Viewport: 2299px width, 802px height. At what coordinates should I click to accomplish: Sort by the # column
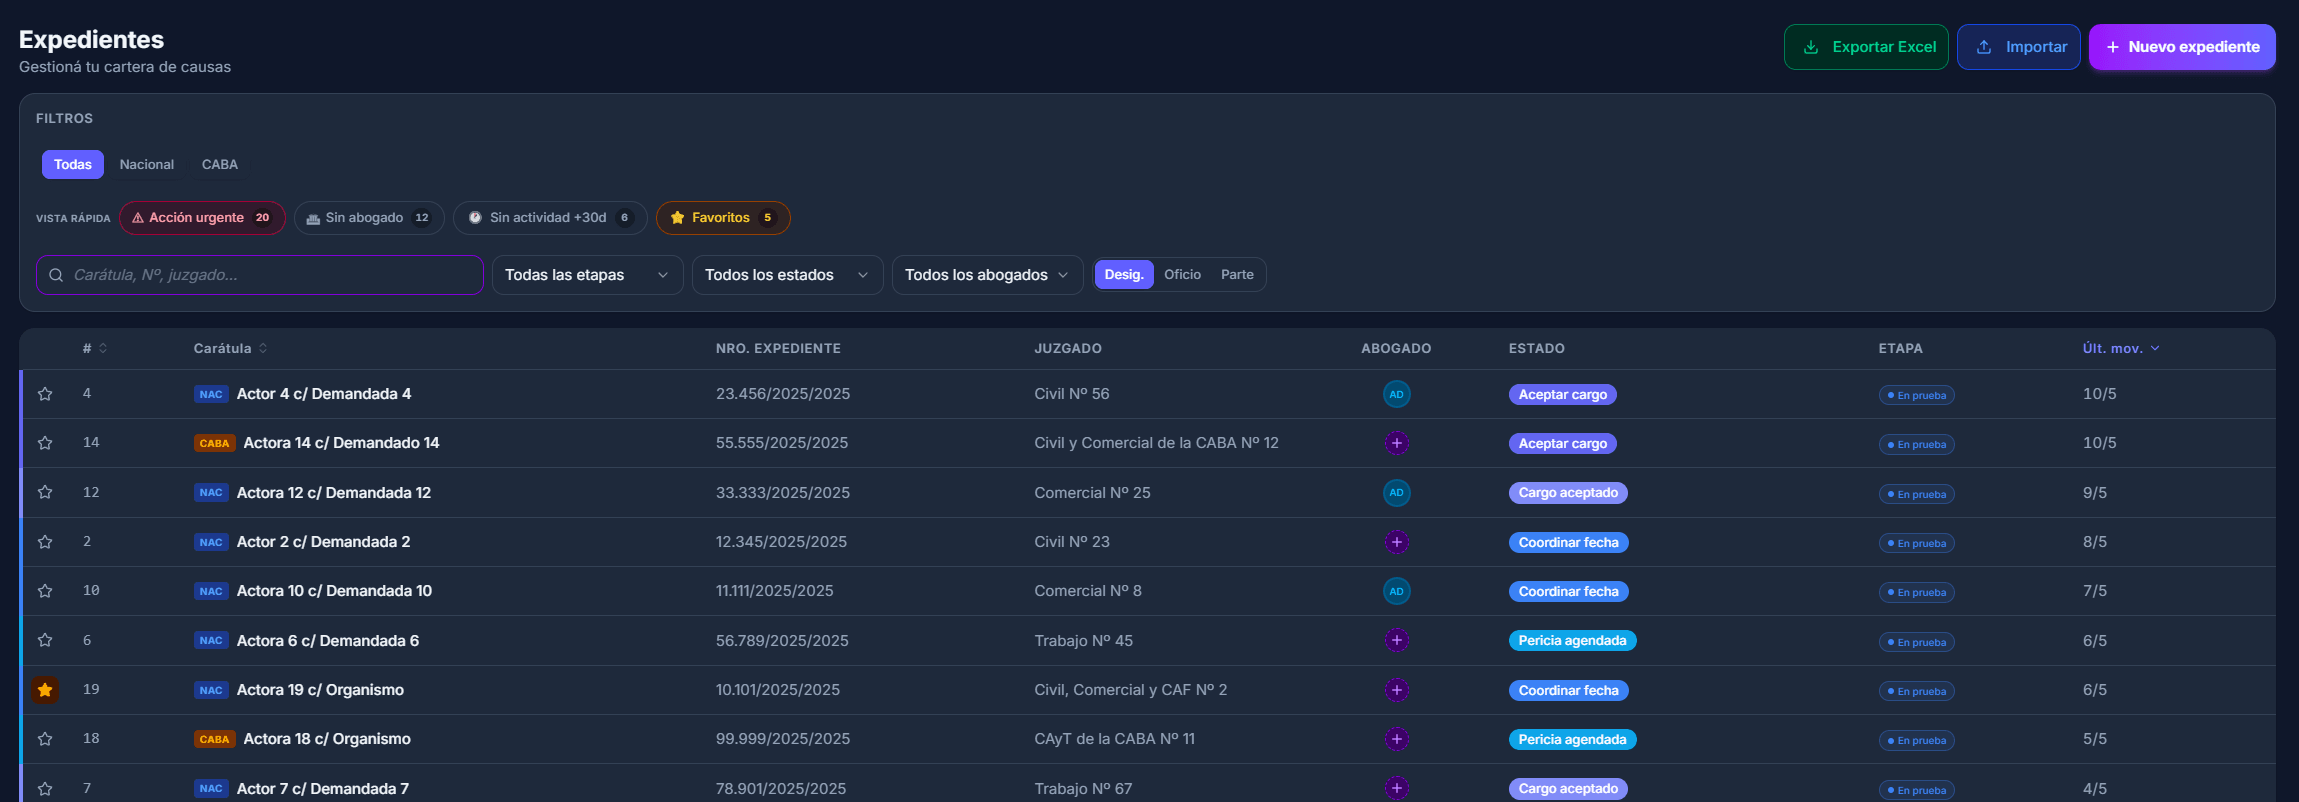pos(95,348)
